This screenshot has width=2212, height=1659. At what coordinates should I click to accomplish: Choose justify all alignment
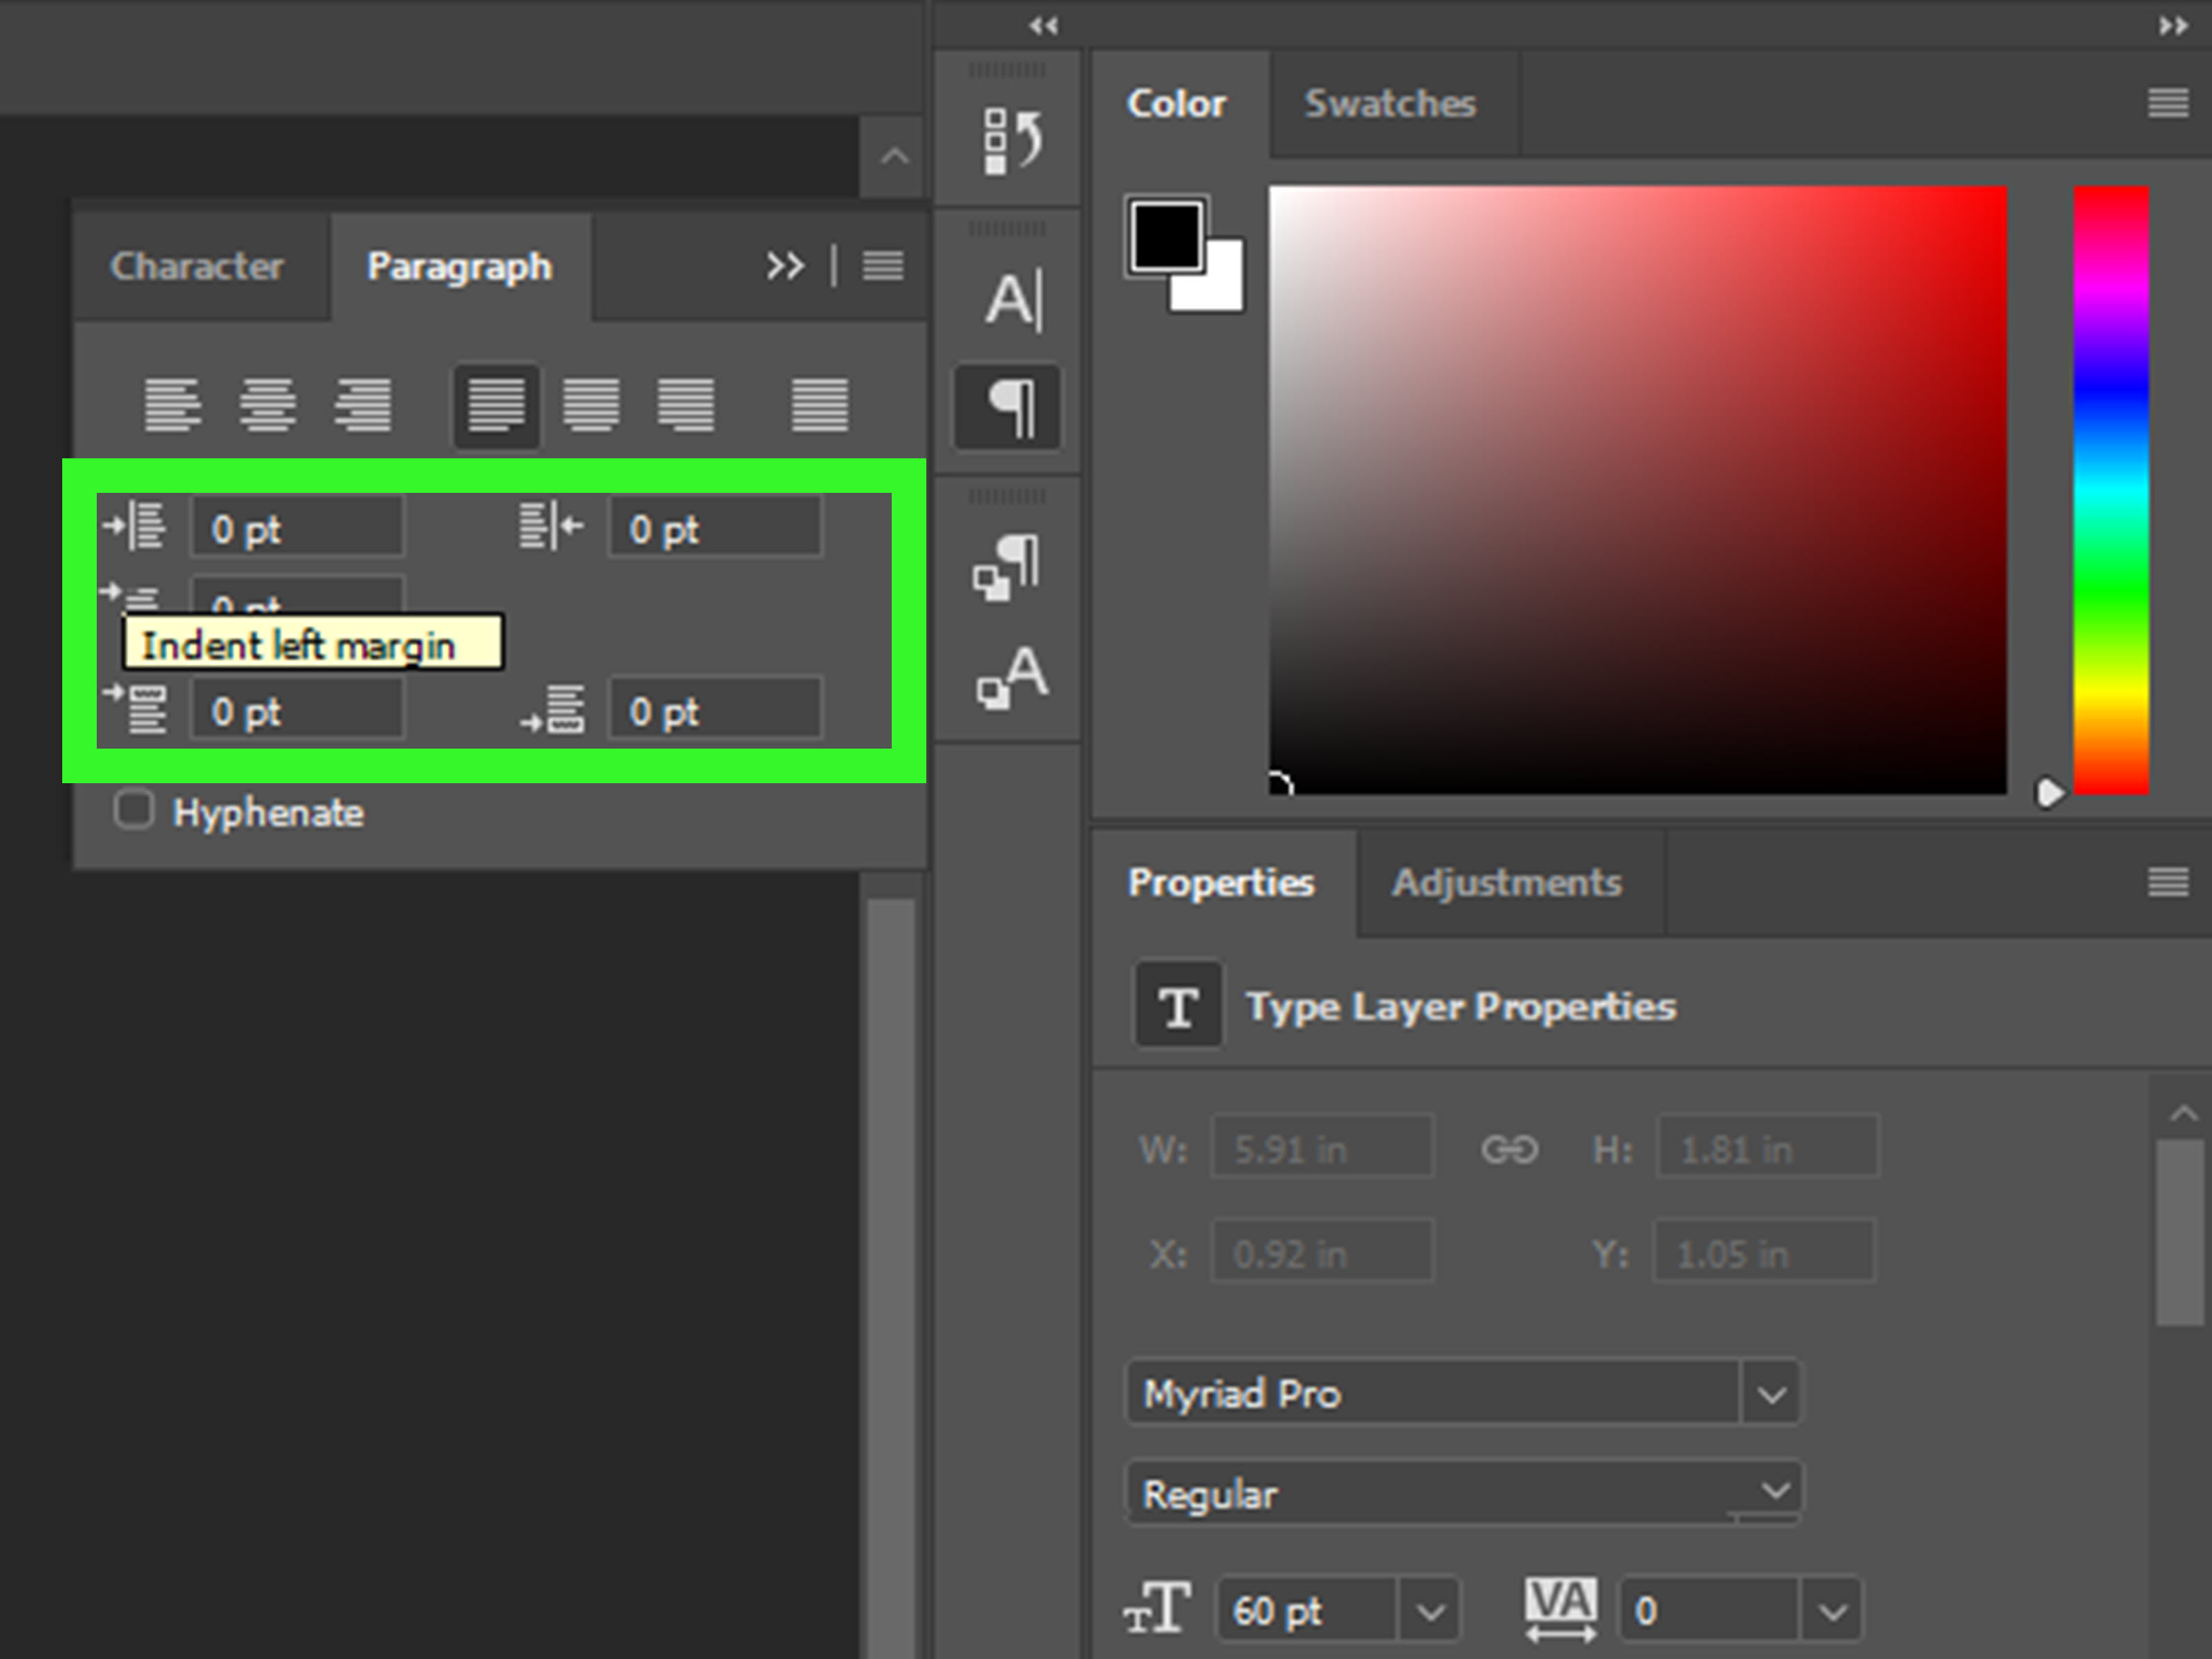coord(820,405)
